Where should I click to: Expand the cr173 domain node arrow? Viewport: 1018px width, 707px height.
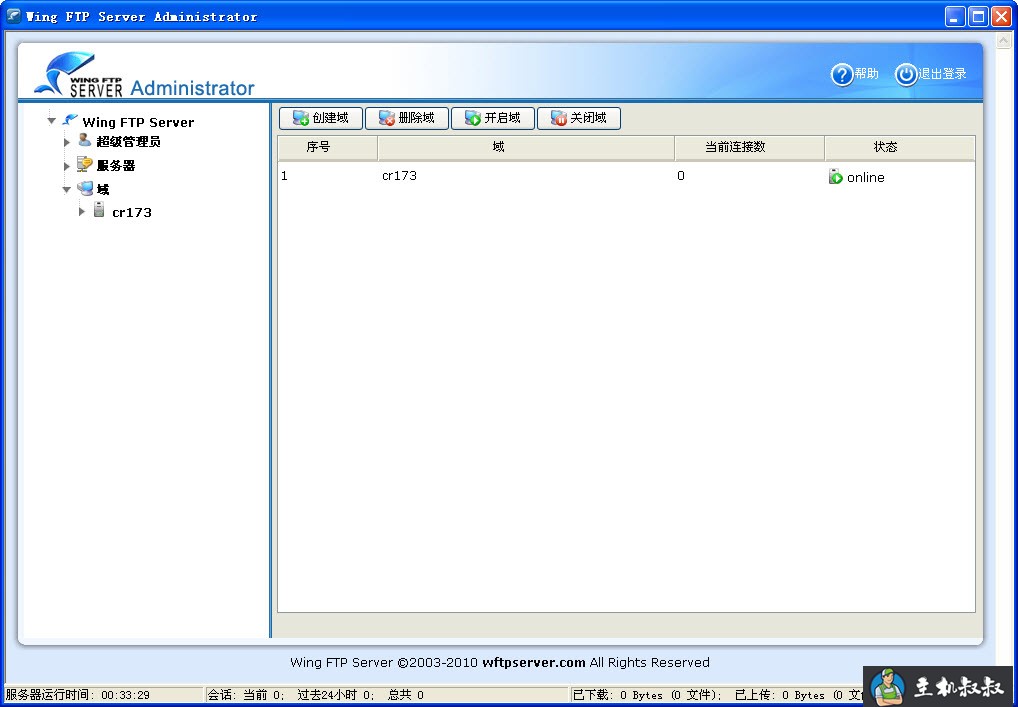[82, 212]
